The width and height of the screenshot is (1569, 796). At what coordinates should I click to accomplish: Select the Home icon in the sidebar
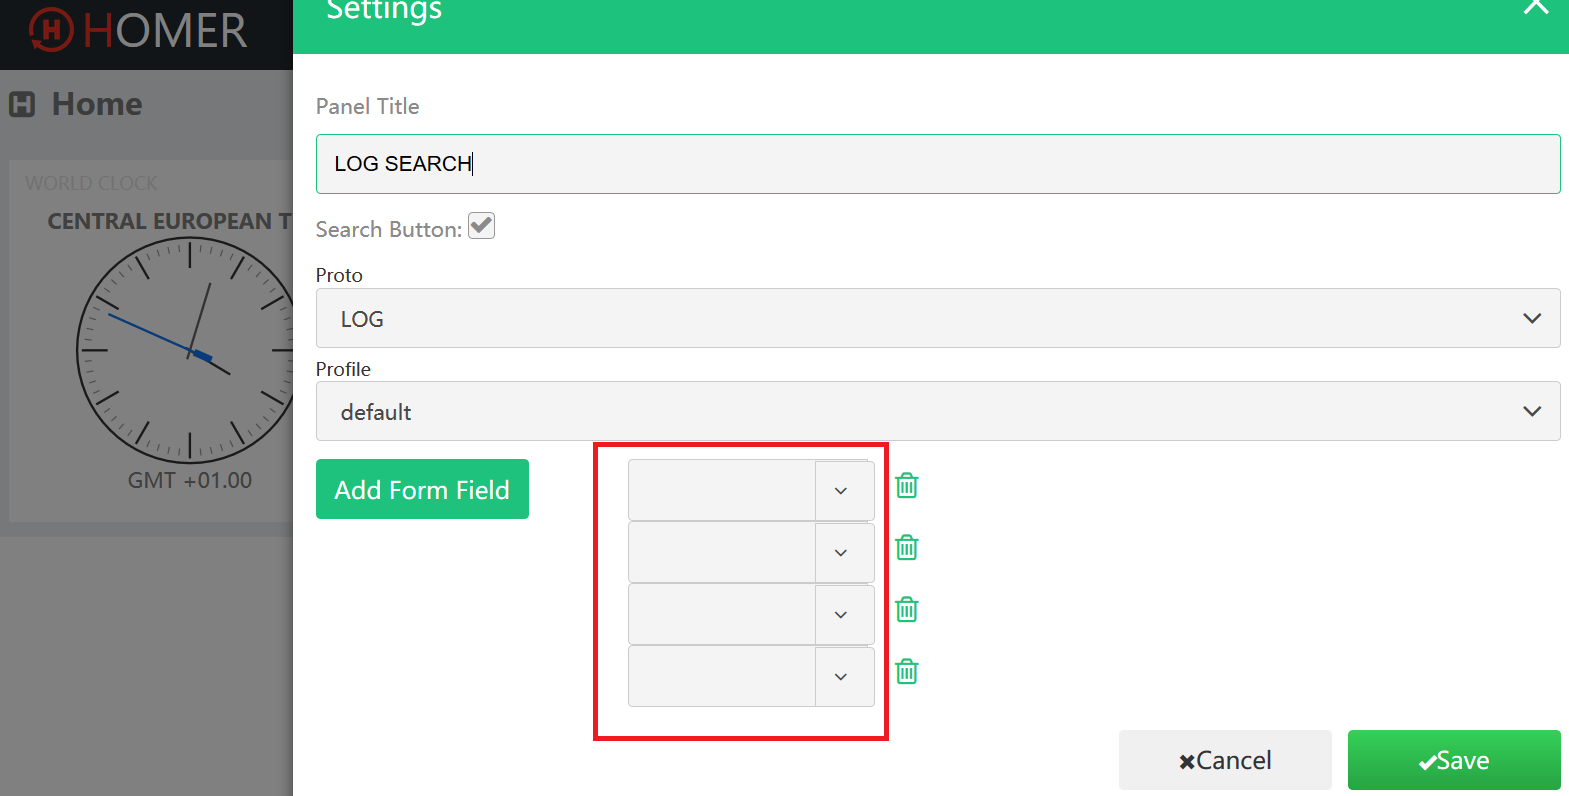22,104
